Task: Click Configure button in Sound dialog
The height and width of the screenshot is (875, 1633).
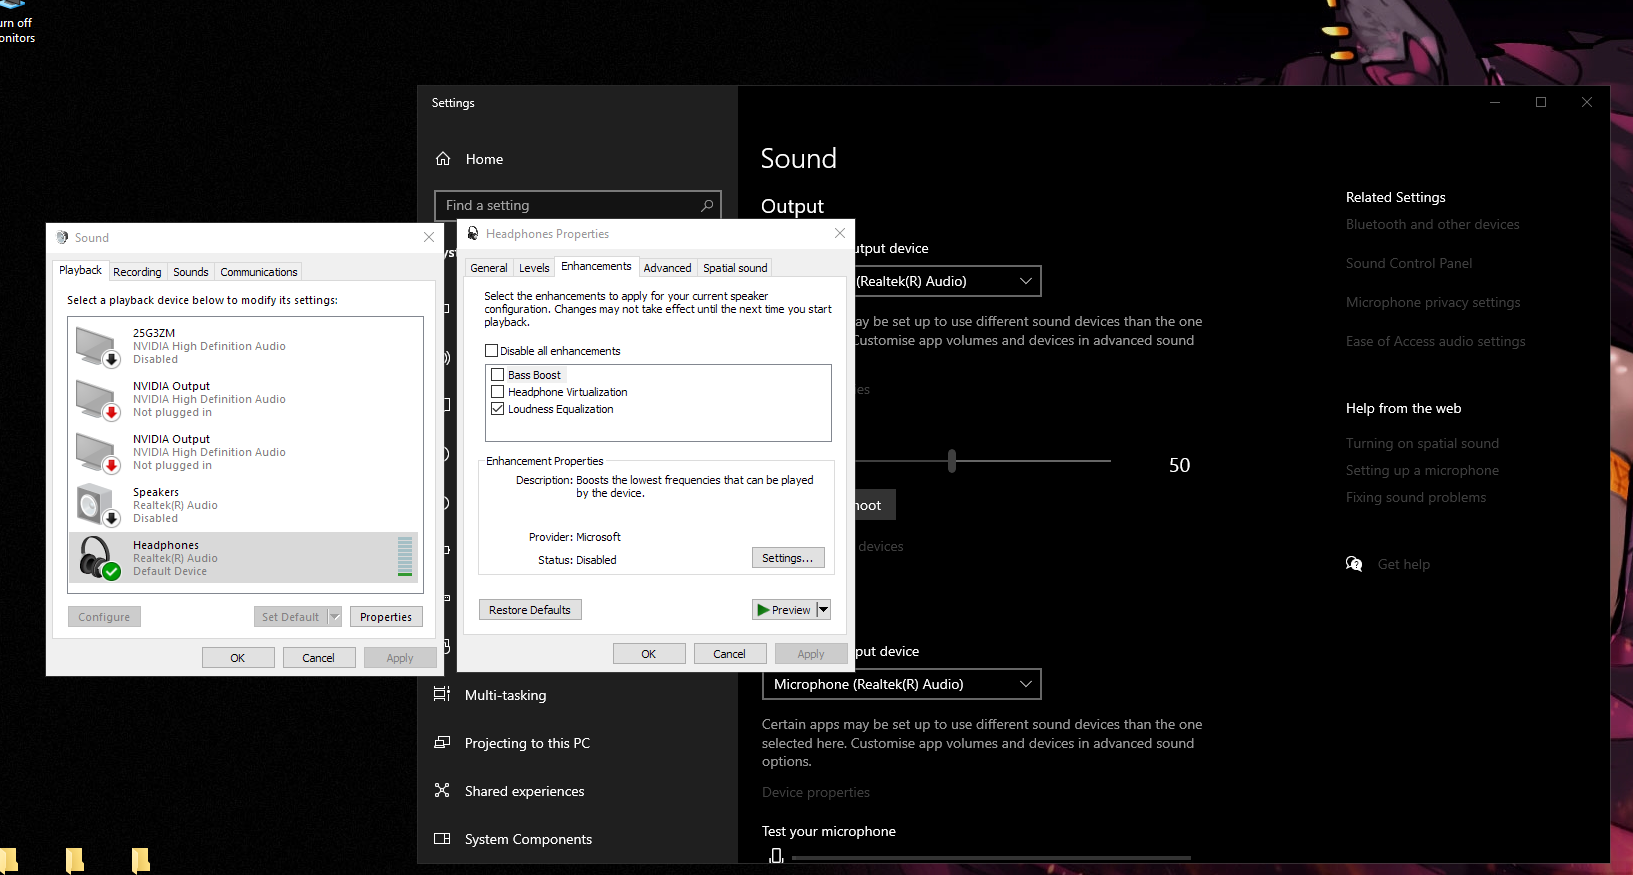Action: (x=104, y=617)
